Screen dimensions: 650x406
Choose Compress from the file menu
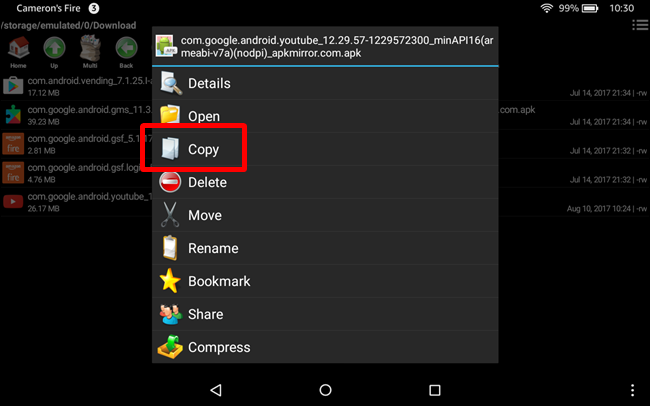pyautogui.click(x=325, y=347)
